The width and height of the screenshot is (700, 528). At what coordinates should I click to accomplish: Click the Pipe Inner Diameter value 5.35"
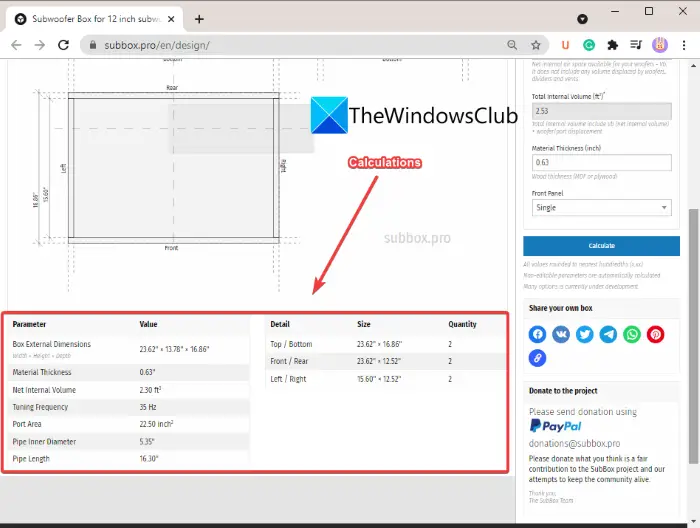click(146, 441)
